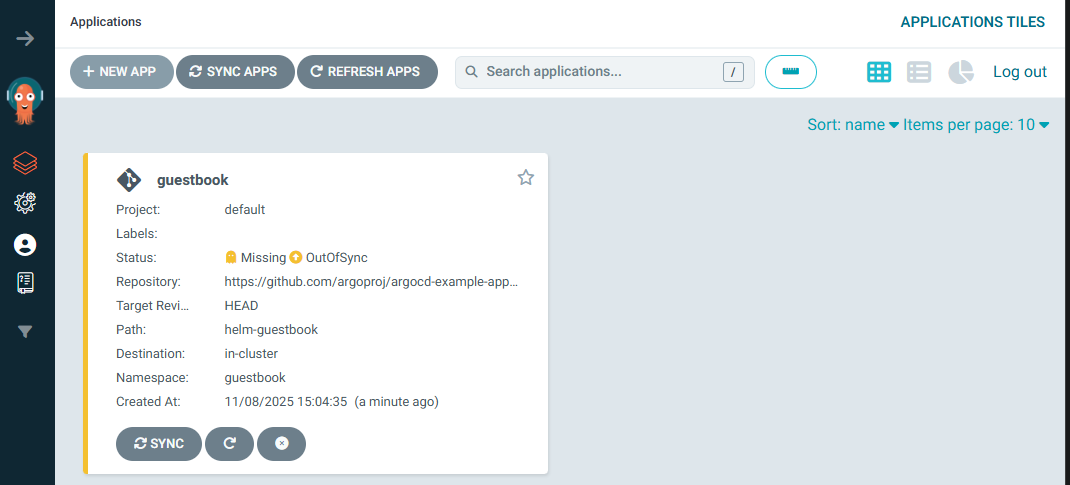The height and width of the screenshot is (485, 1070).
Task: Click the Argo CD octopus logo
Action: point(25,101)
